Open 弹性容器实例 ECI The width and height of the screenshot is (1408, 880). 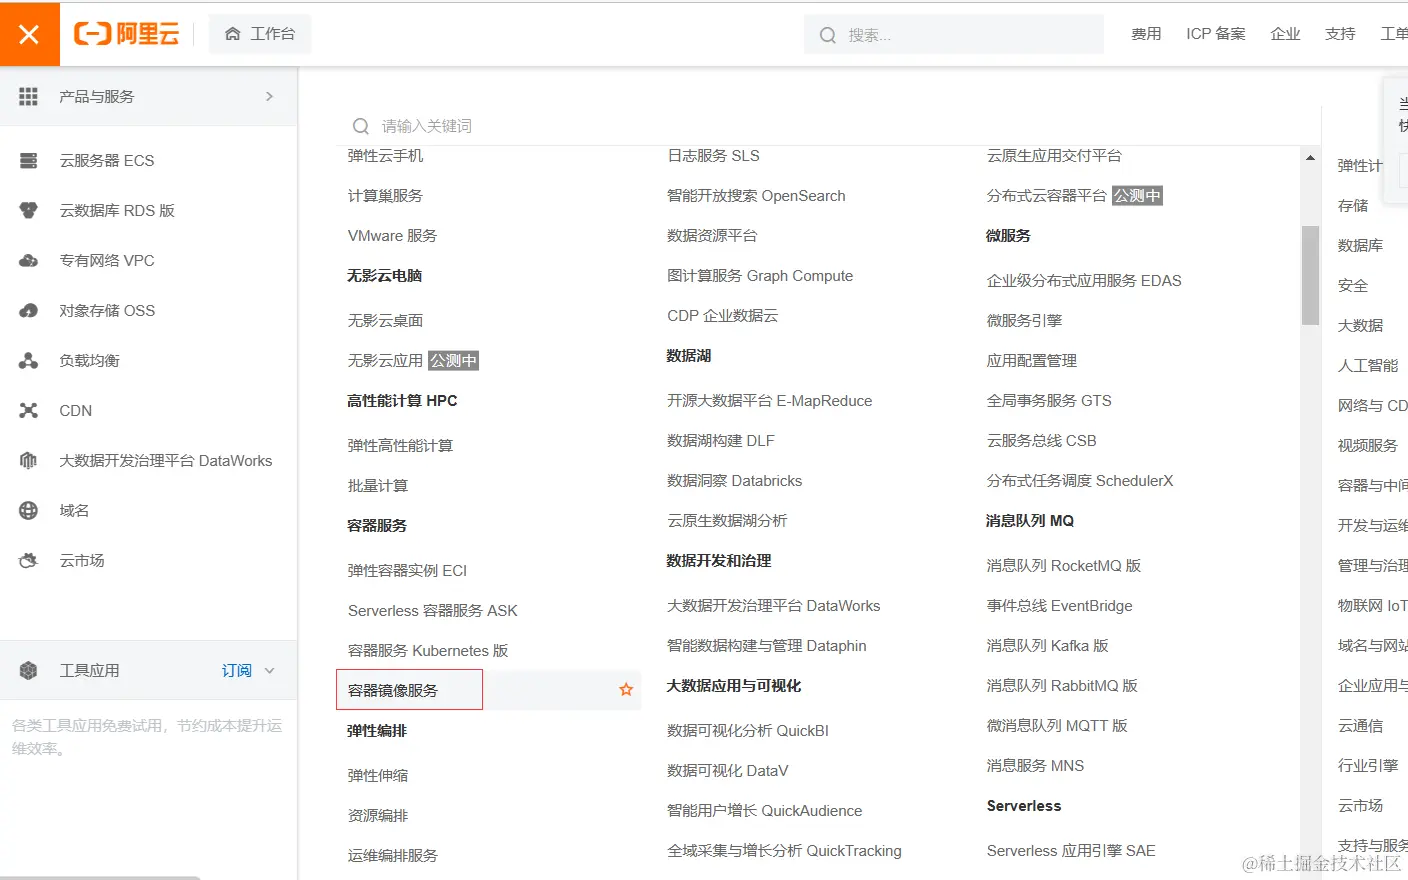pos(407,570)
